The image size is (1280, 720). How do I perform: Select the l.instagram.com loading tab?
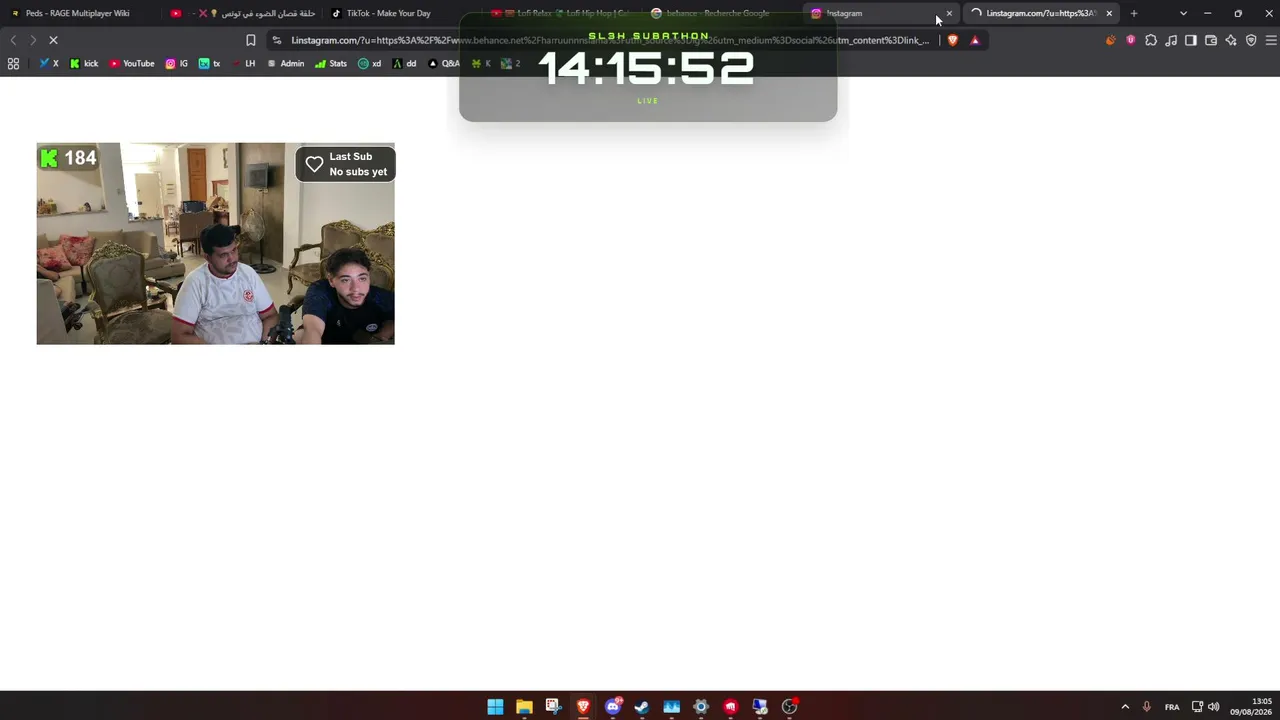click(x=1042, y=13)
